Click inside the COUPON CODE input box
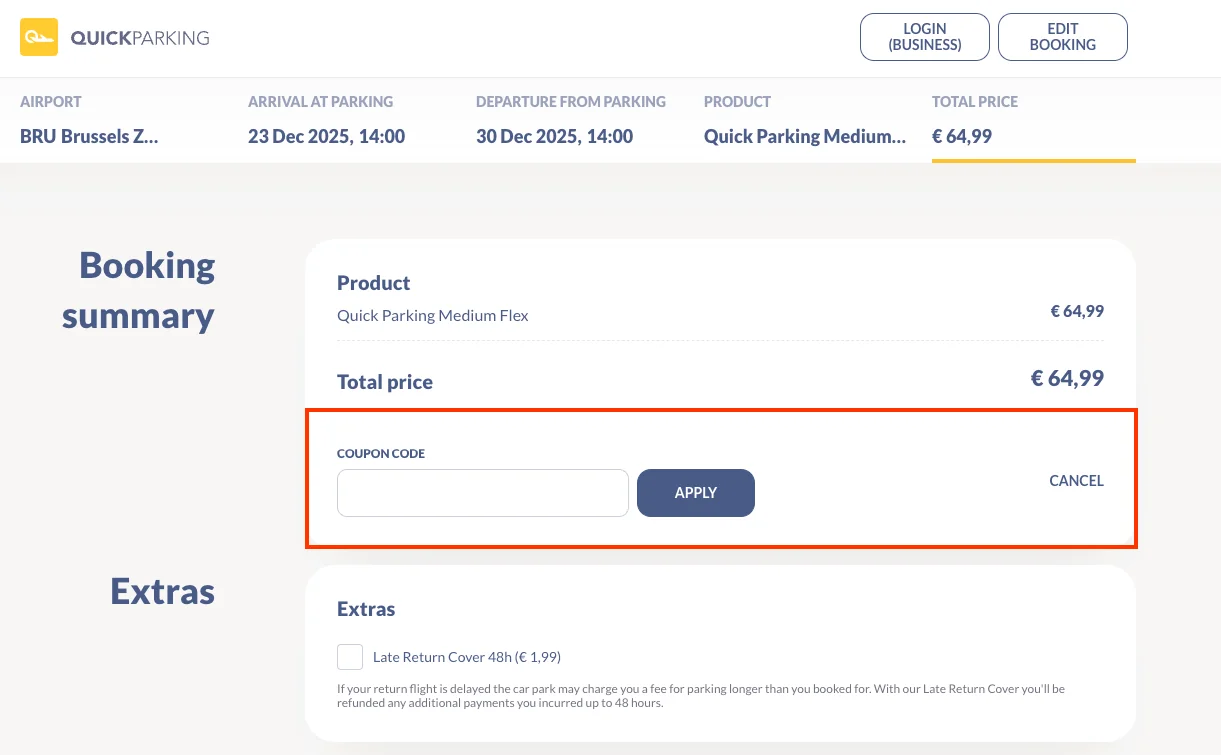Screen dimensions: 1221x755 [x=482, y=492]
